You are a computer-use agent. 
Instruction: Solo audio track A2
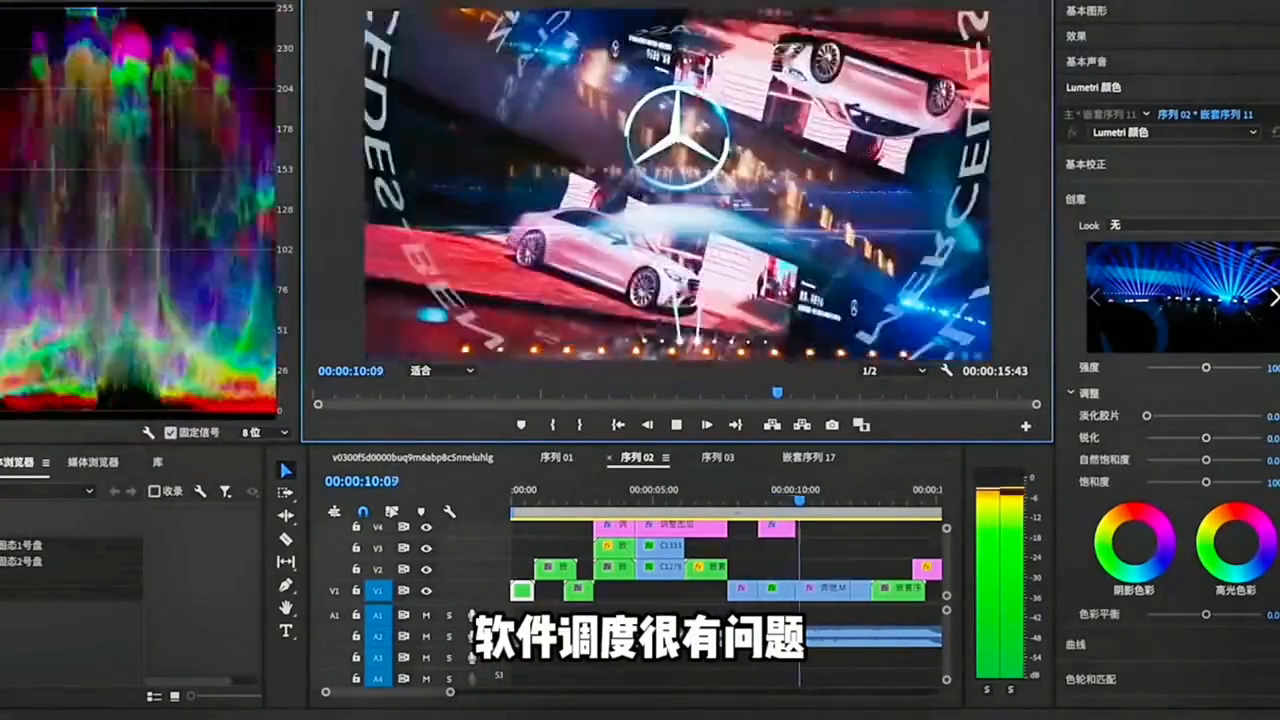point(449,636)
